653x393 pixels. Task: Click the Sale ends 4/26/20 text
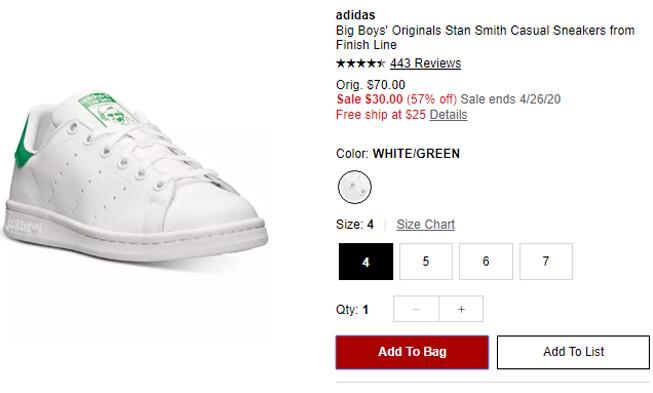[511, 99]
